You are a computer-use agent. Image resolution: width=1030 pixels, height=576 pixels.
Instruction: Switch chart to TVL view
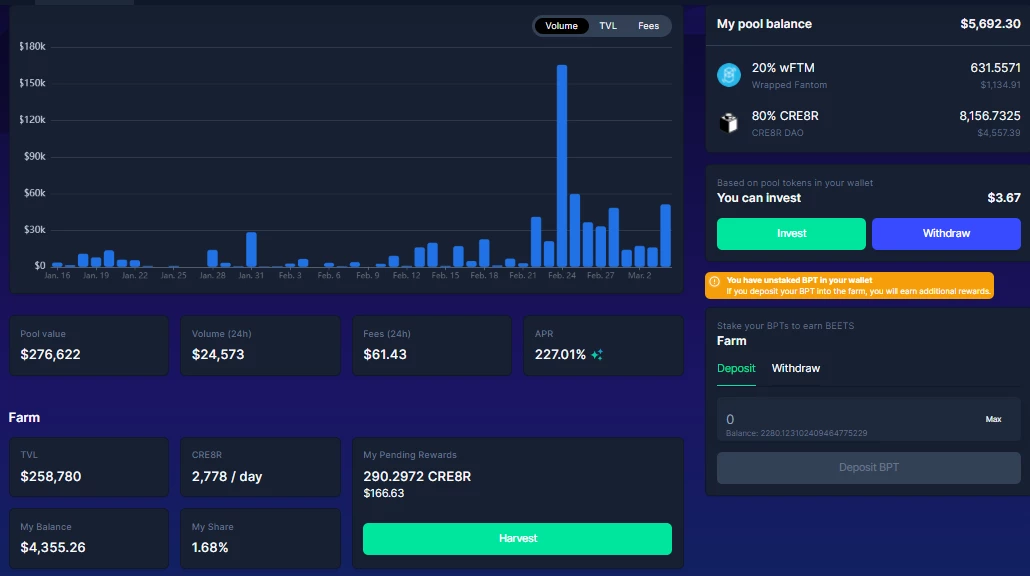(x=608, y=26)
